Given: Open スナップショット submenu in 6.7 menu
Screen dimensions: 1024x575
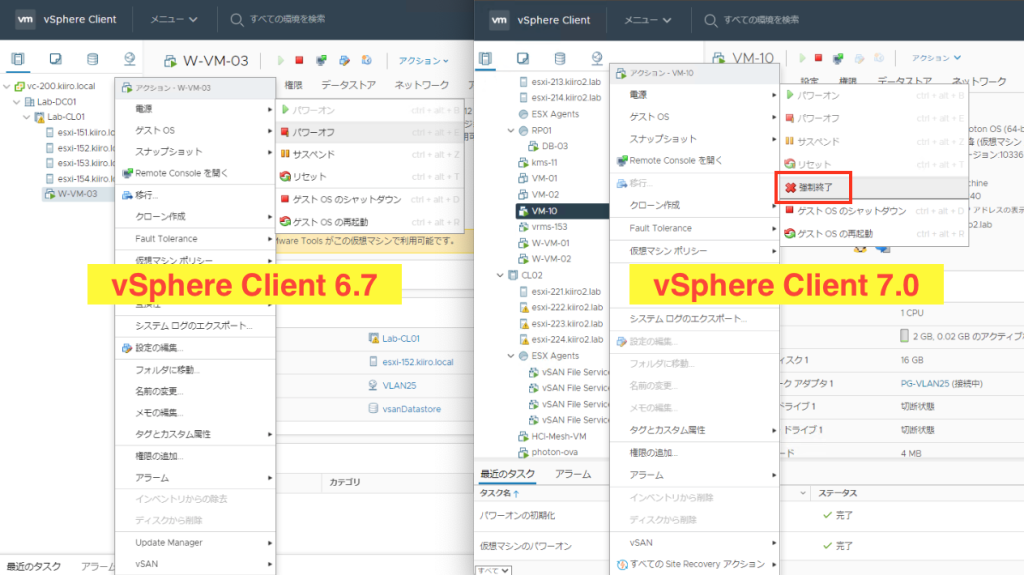Looking at the screenshot, I should click(195, 152).
